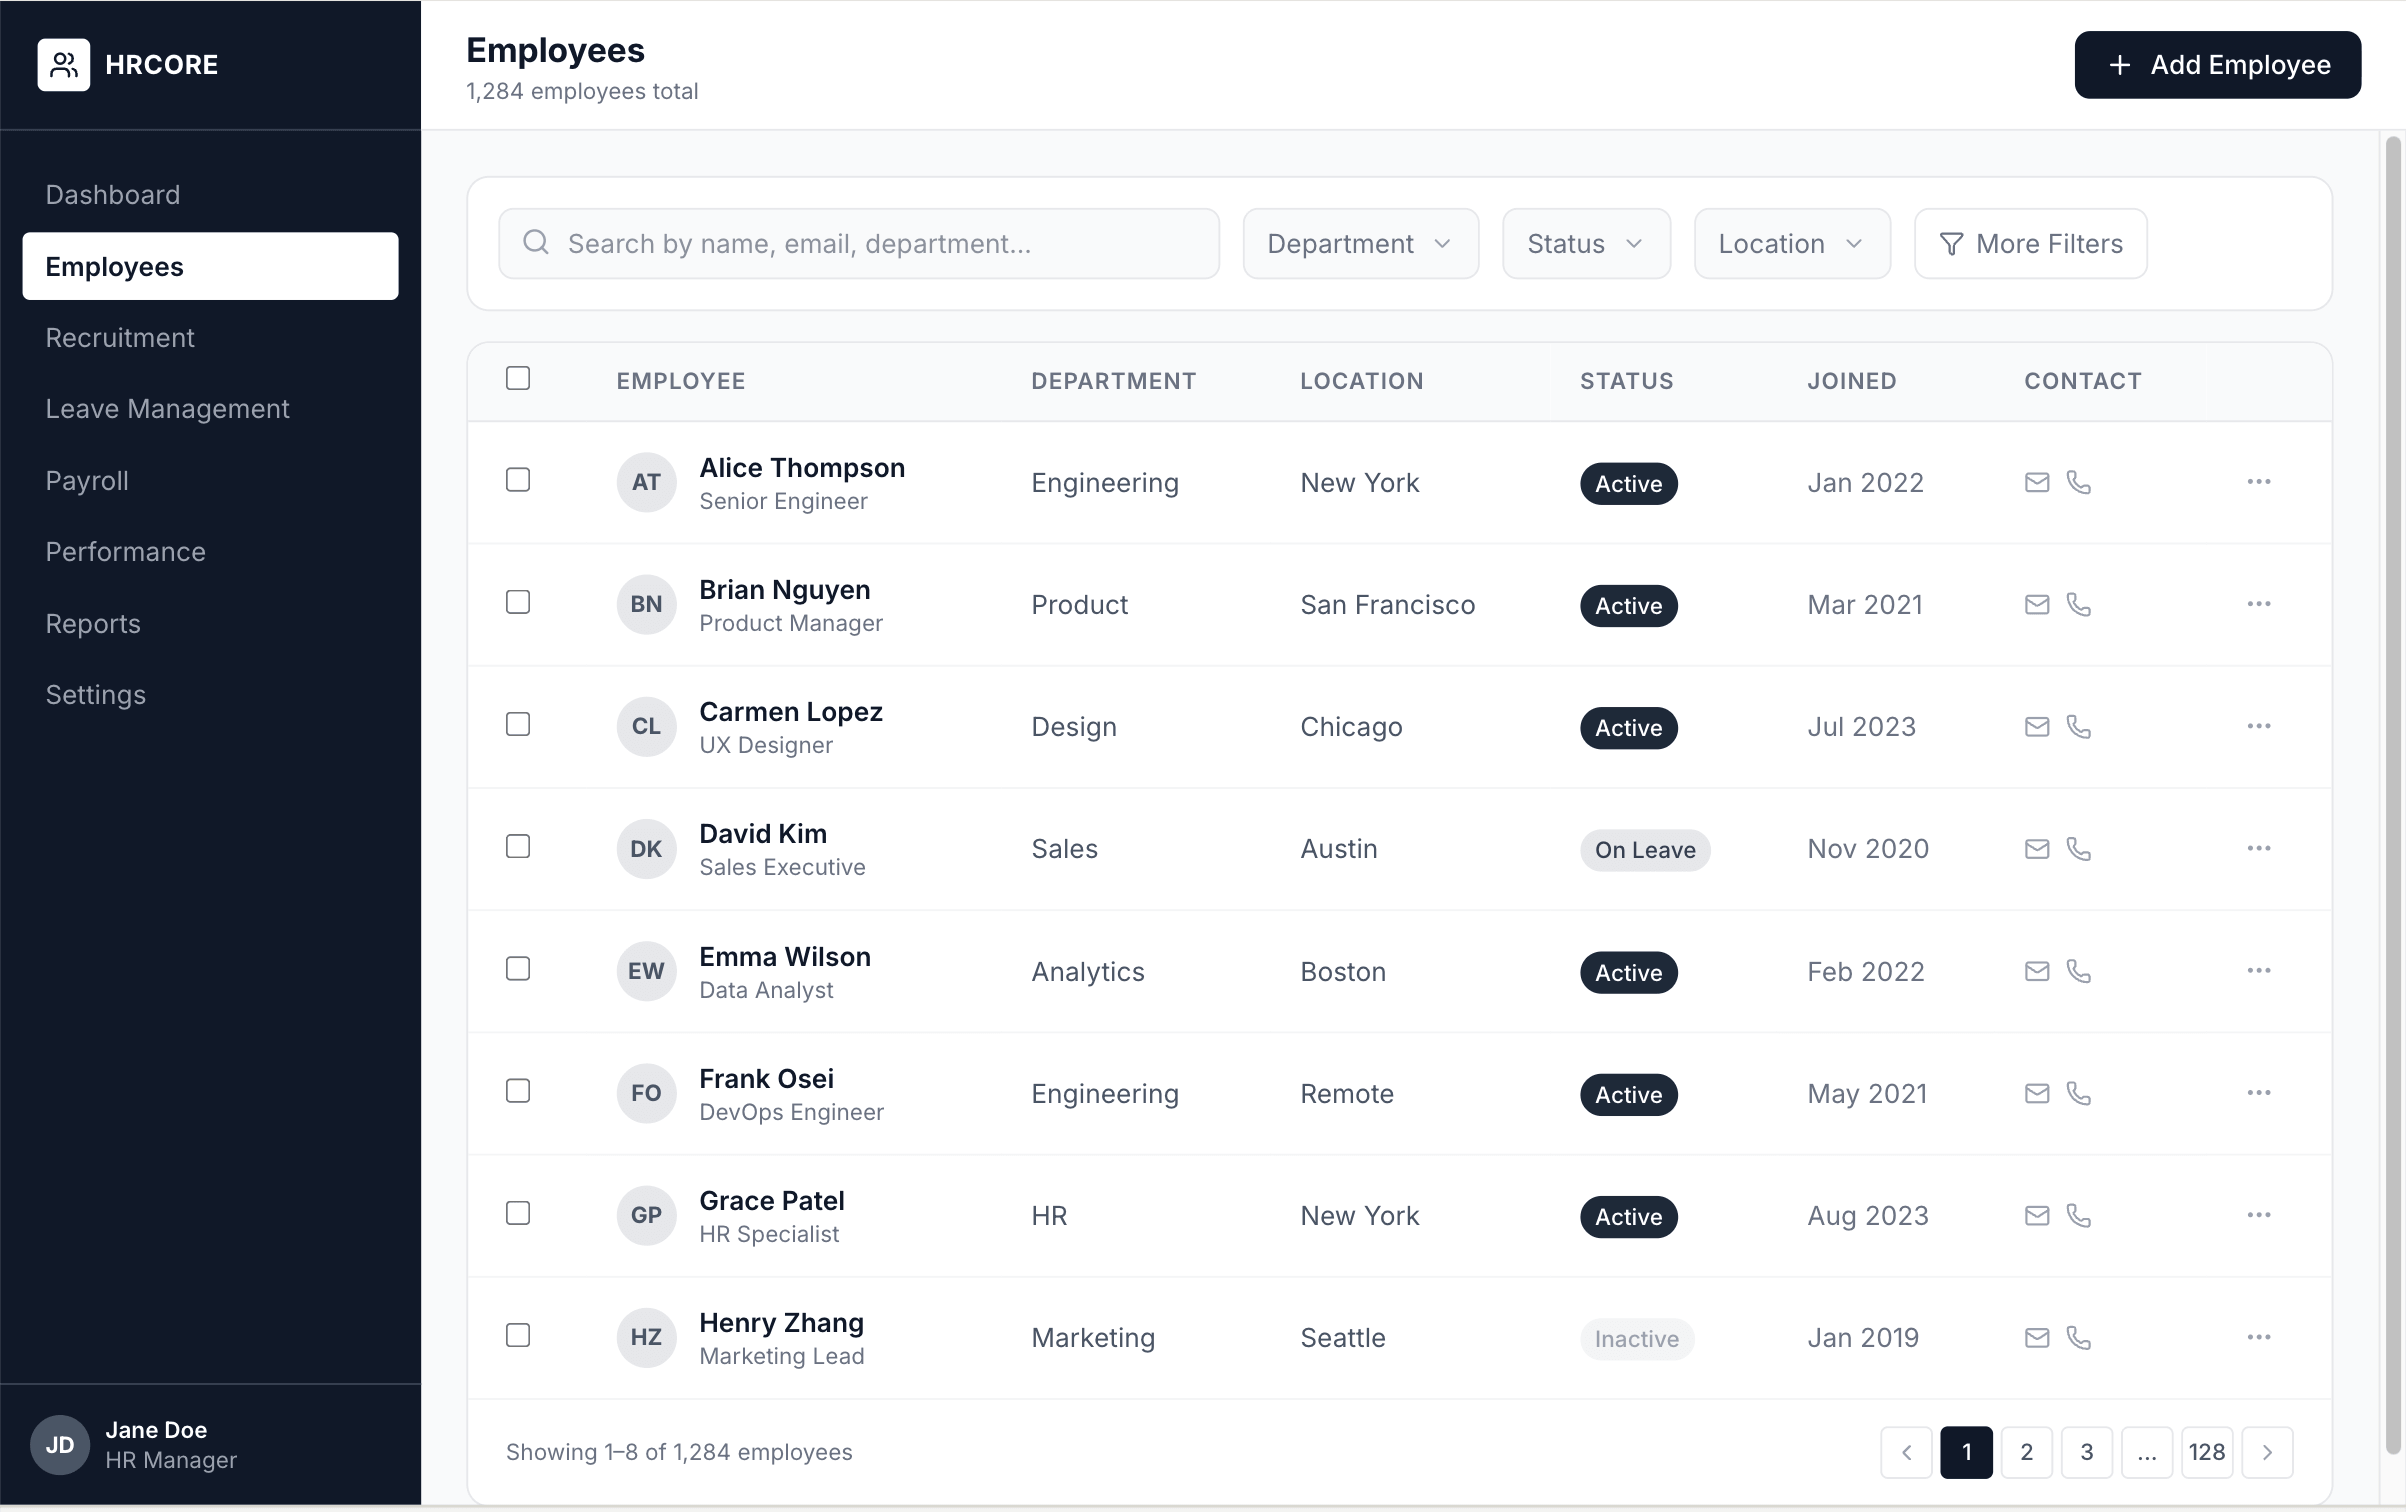Viewport: 2406px width, 1512px height.
Task: Click the phone icon for Emma Wilson
Action: [x=2079, y=972]
